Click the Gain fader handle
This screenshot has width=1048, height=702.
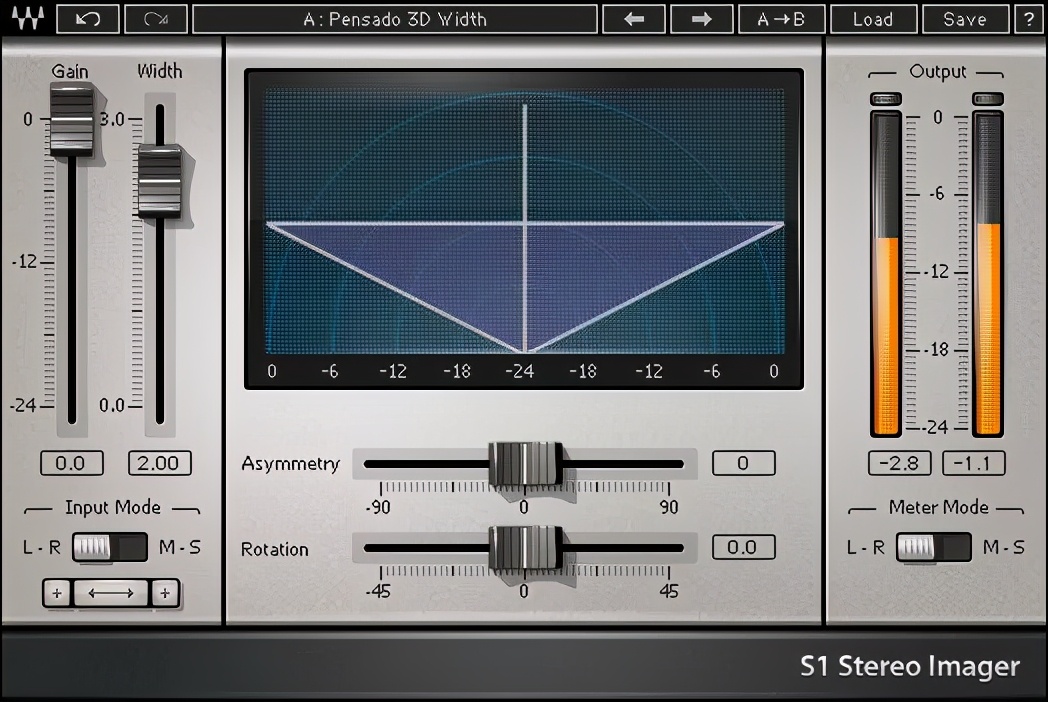click(72, 120)
